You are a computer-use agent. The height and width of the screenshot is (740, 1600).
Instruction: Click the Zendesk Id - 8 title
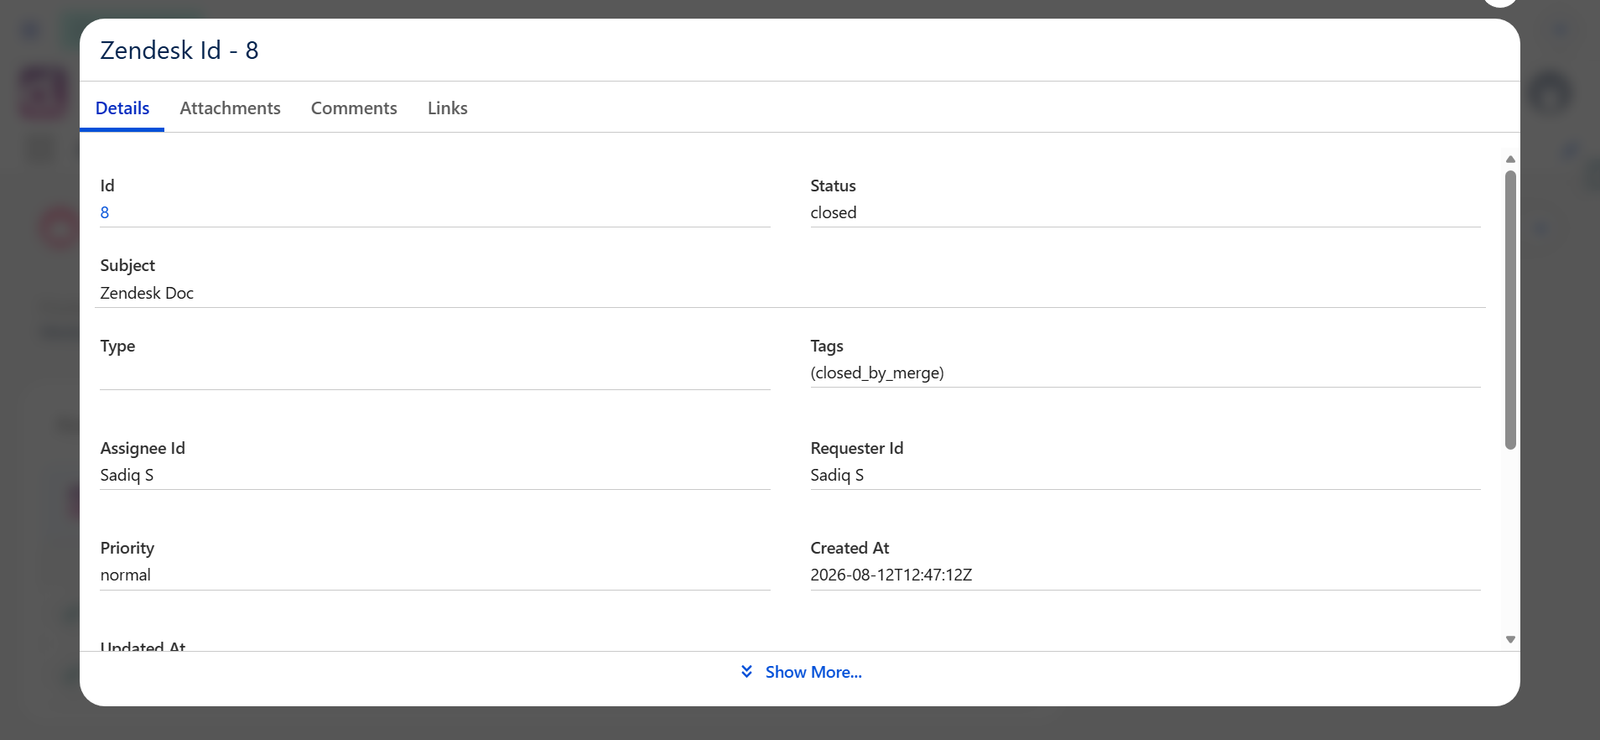(179, 50)
